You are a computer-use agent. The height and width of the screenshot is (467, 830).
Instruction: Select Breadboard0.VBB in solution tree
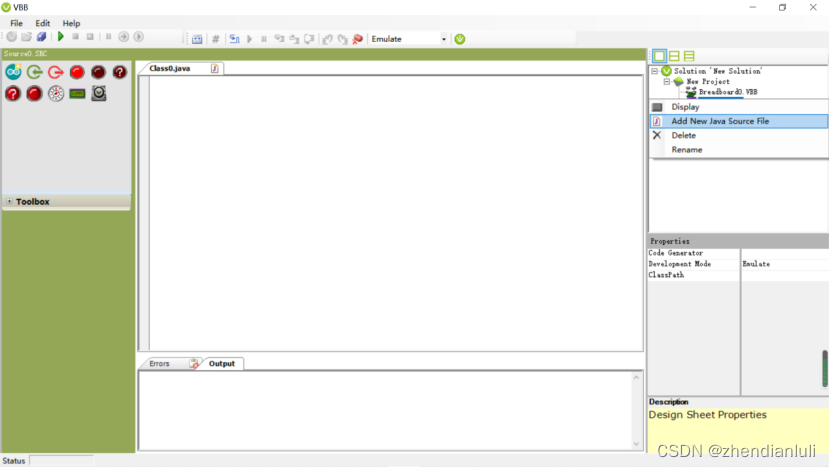pyautogui.click(x=728, y=92)
